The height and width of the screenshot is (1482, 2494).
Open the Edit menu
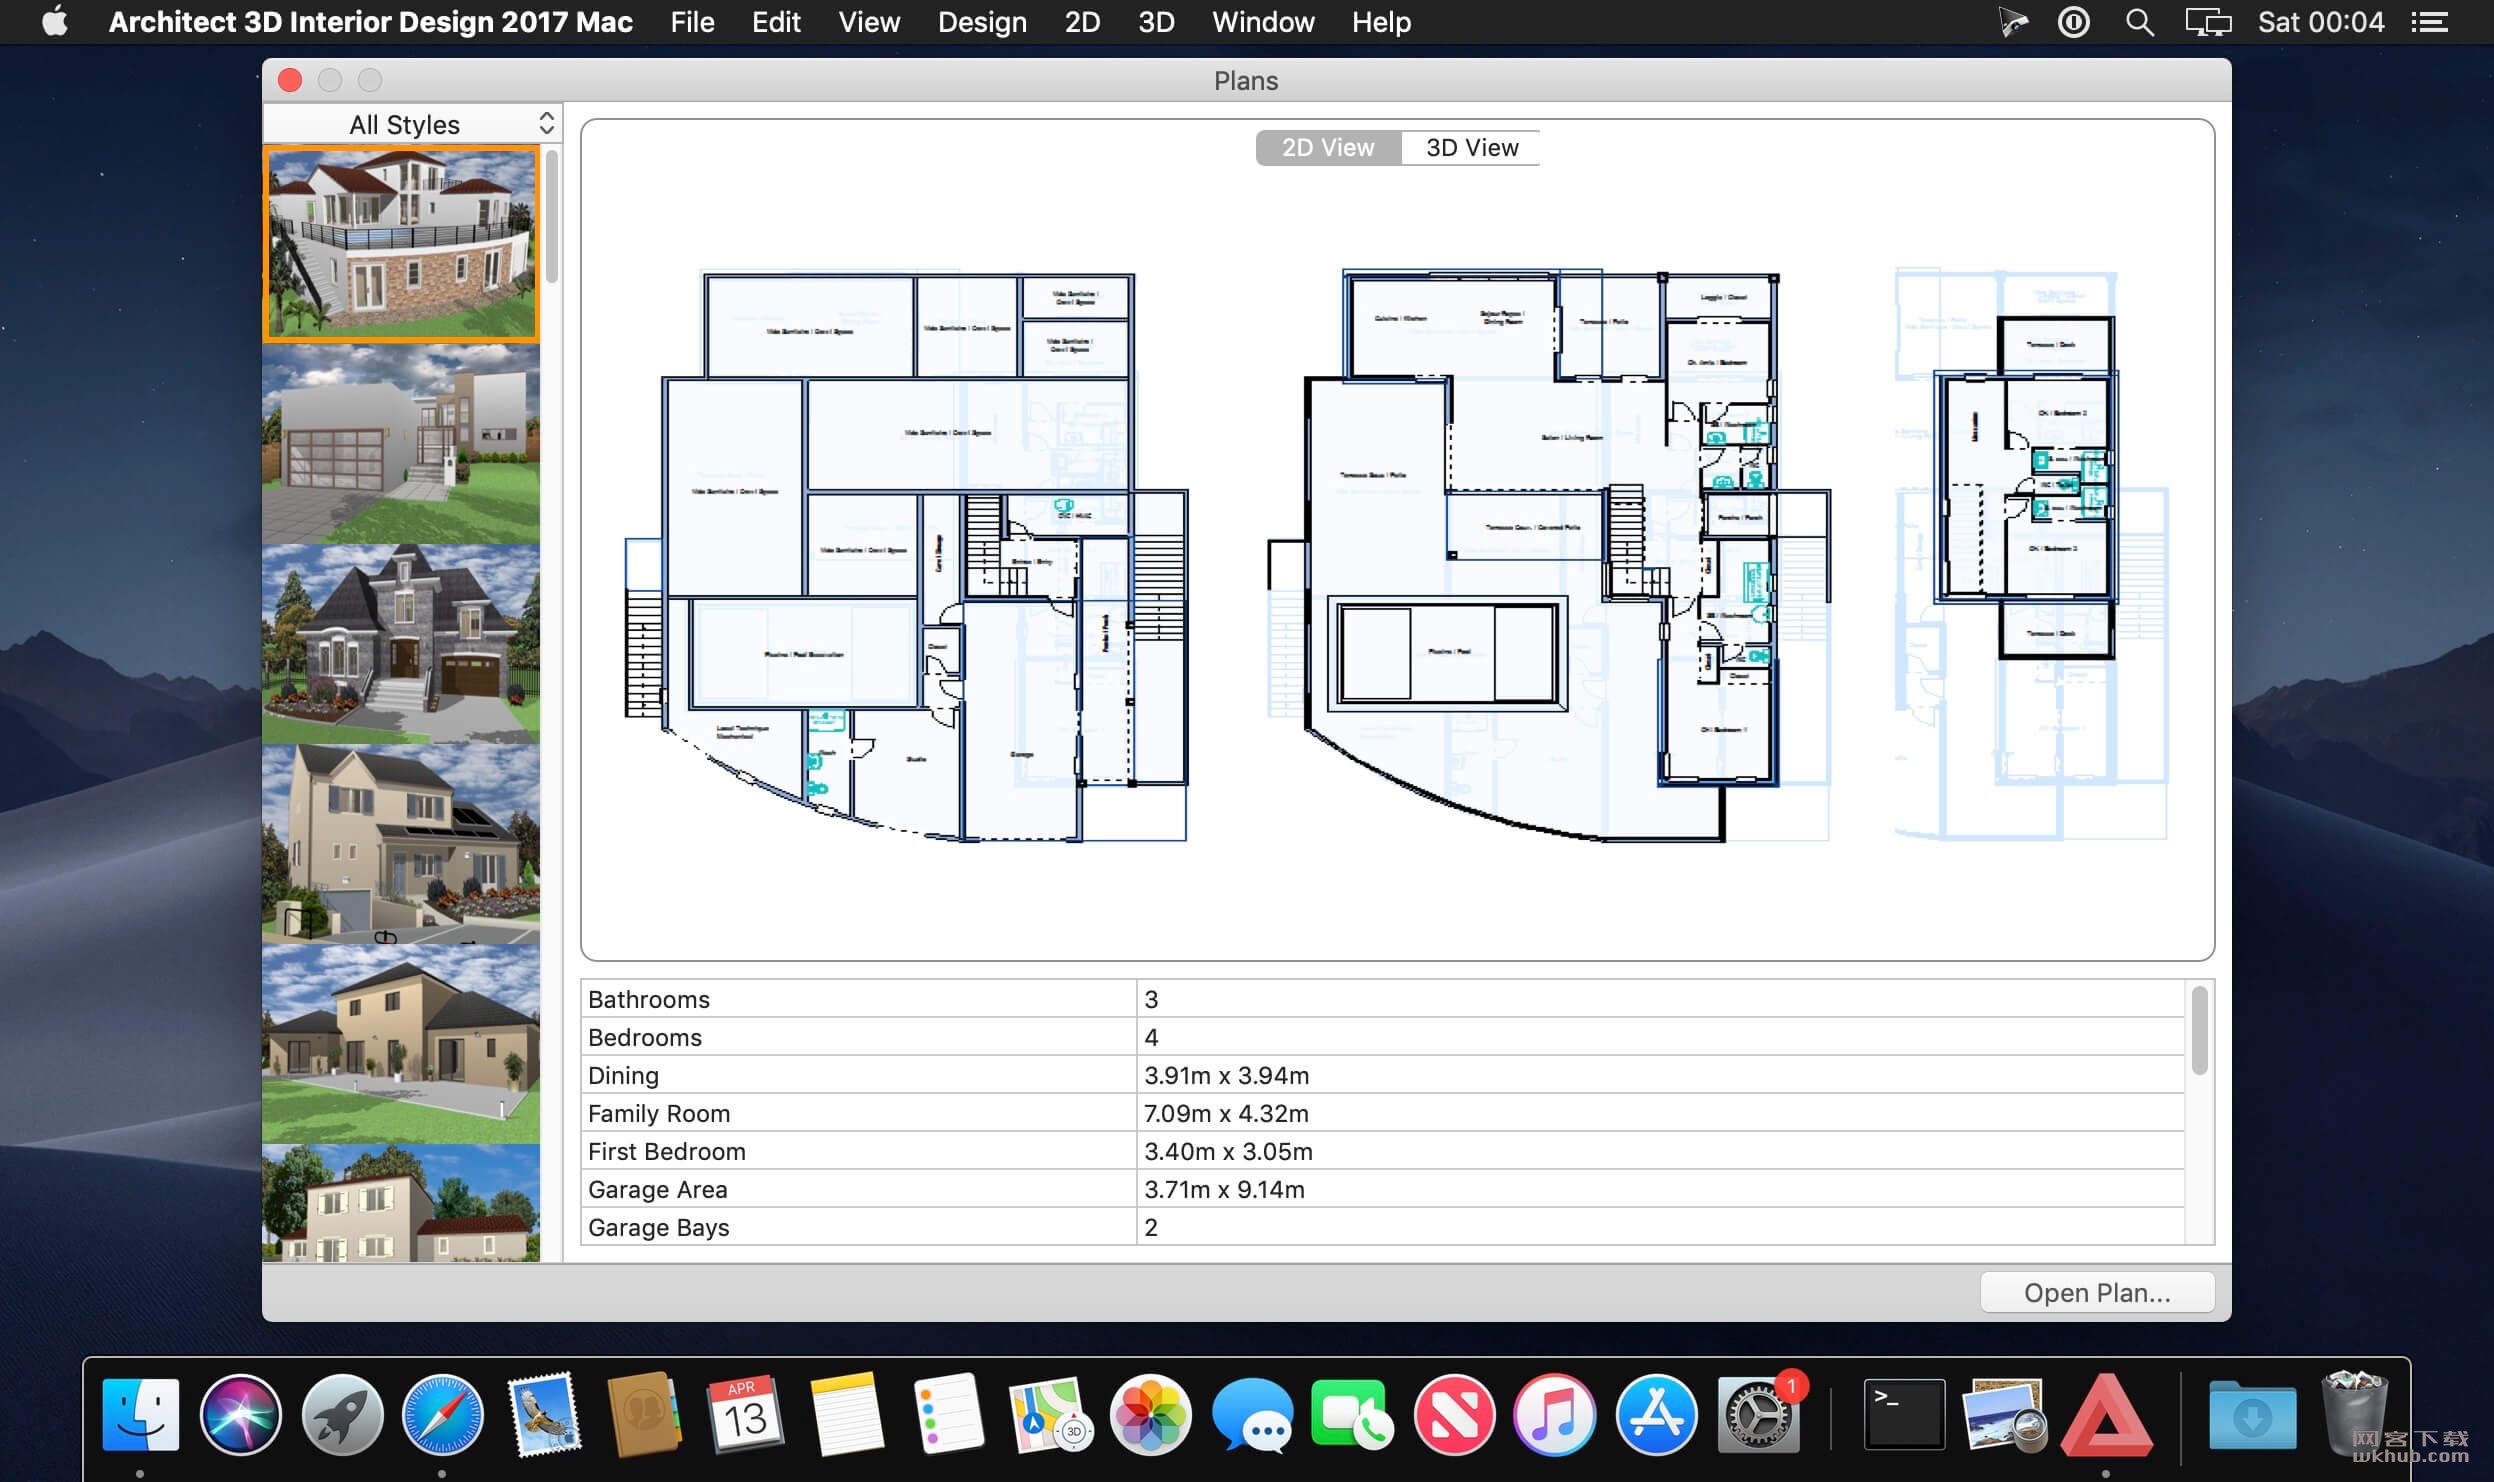[776, 22]
